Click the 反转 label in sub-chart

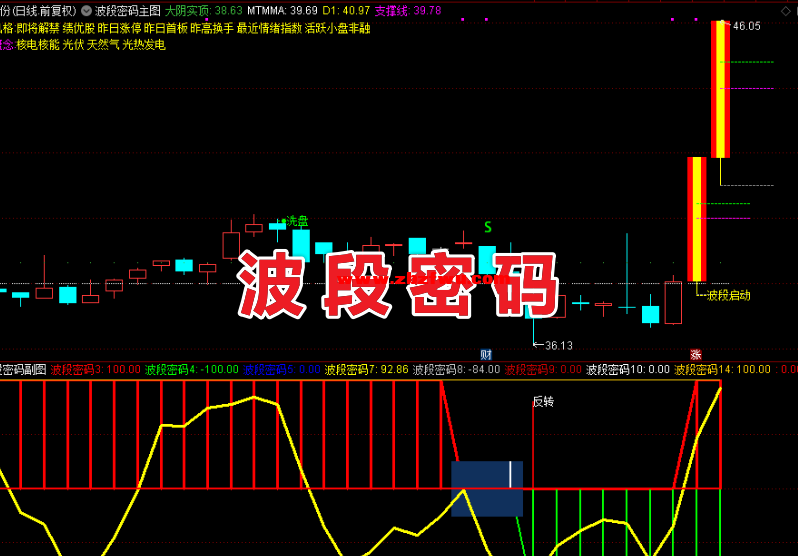coord(543,402)
